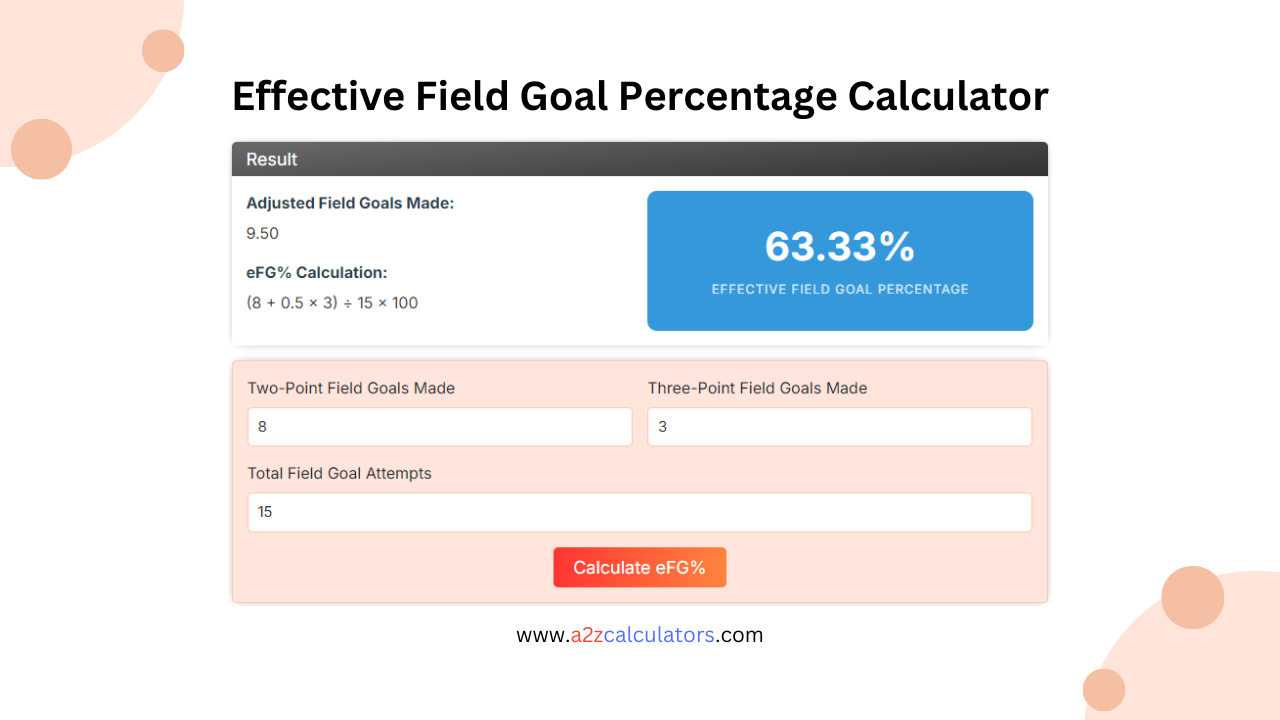Click the Total Field Goal Attempts field

639,512
